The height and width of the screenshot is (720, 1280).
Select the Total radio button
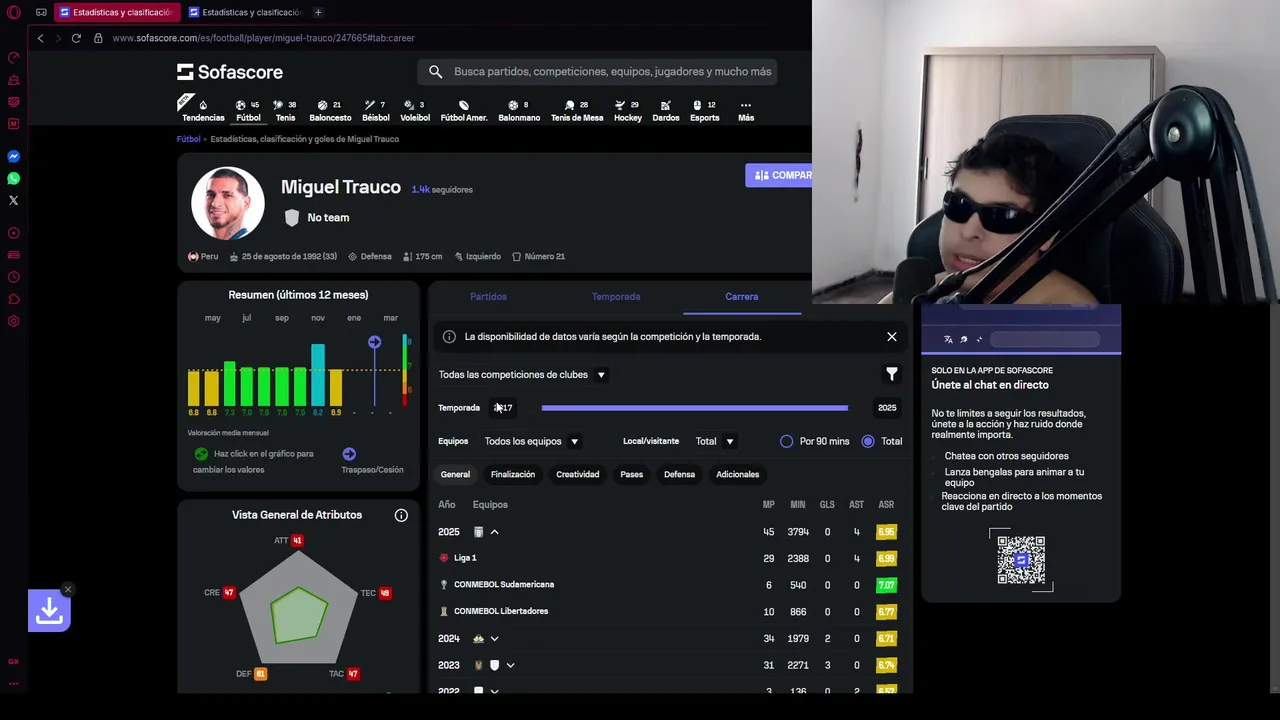[x=868, y=441]
